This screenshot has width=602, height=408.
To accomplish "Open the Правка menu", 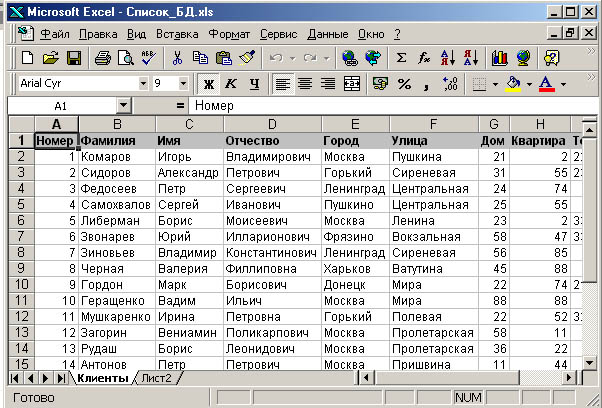I will click(x=98, y=34).
